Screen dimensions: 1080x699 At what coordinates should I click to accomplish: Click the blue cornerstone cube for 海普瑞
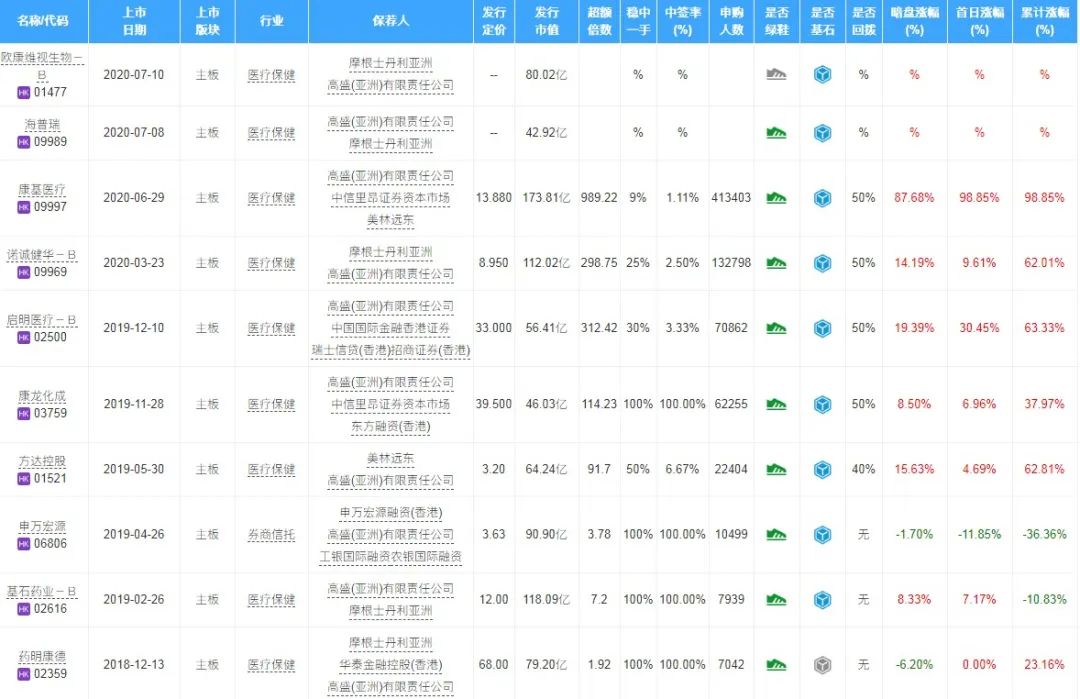click(x=822, y=133)
